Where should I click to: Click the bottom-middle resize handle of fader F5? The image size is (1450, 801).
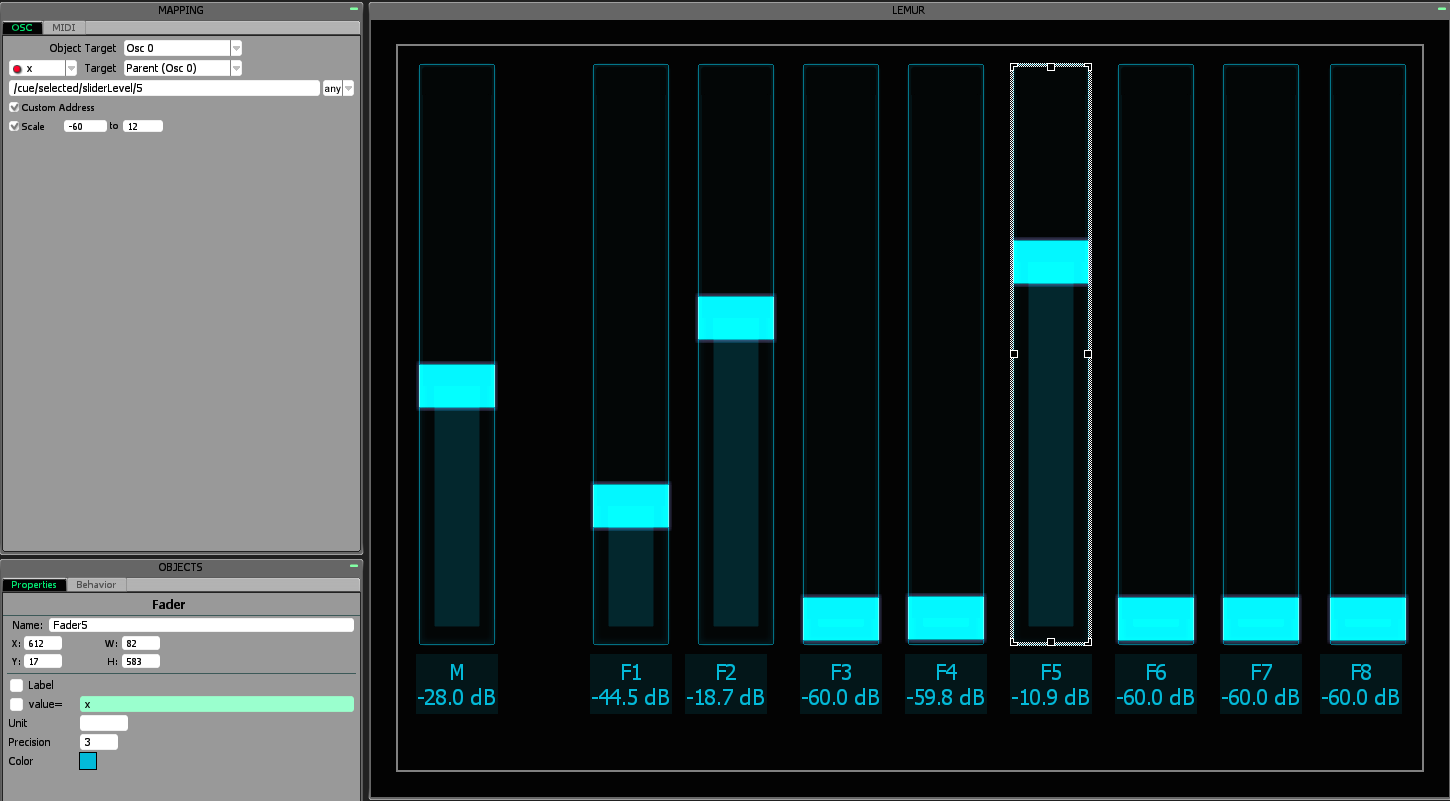click(1051, 642)
